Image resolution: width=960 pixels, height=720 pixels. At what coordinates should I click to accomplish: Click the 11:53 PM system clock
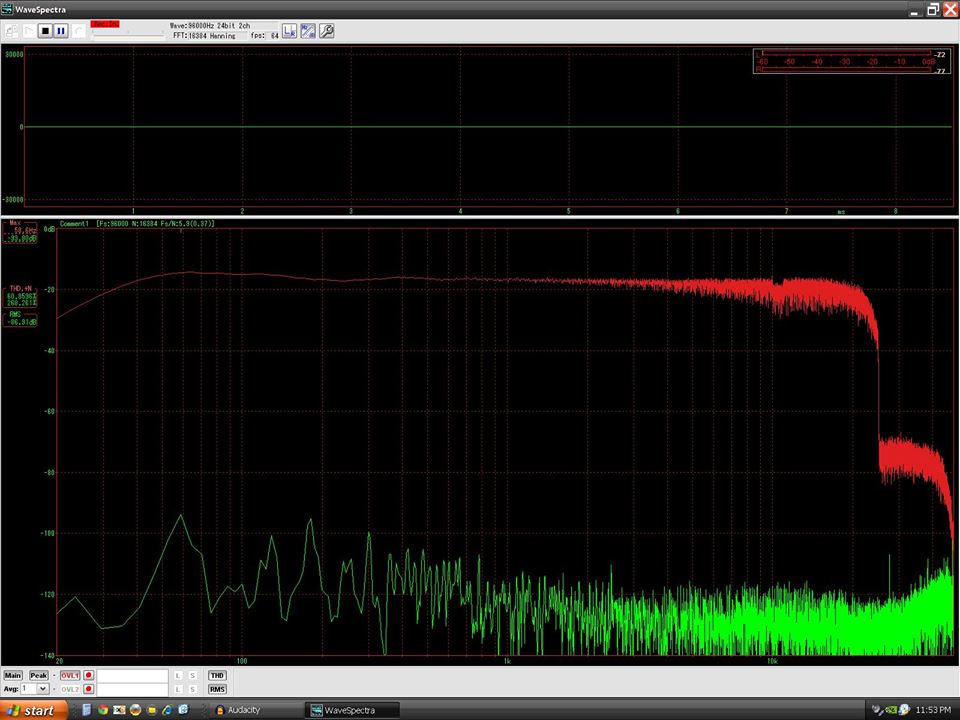point(933,710)
